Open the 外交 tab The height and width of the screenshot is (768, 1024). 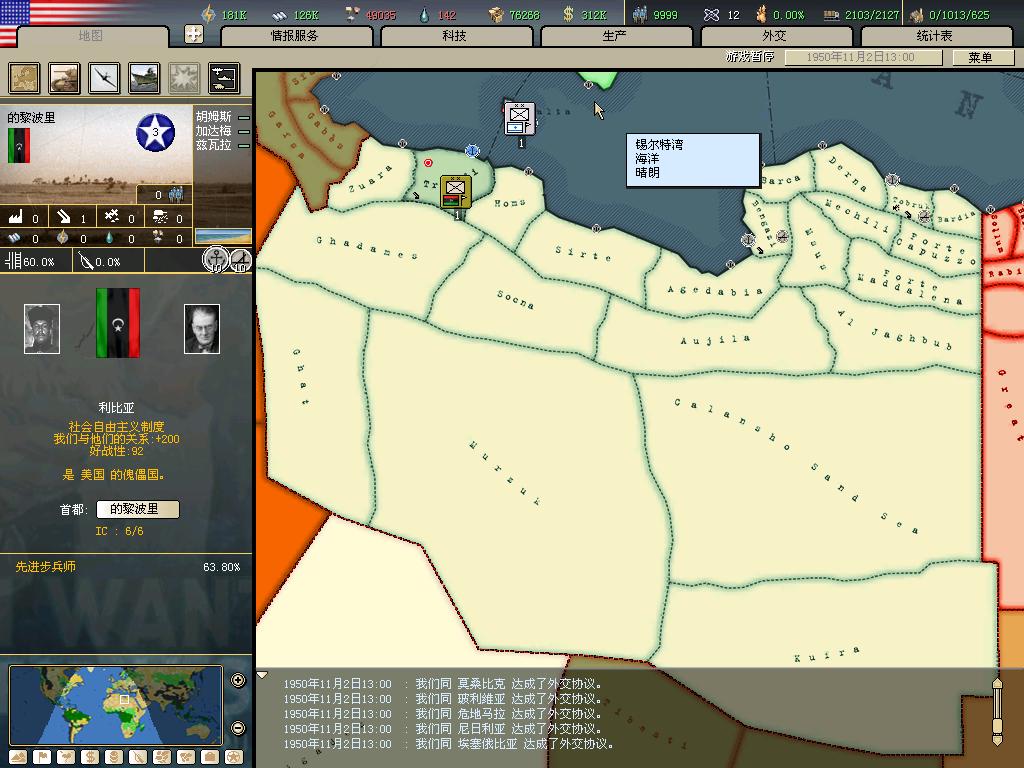[775, 36]
